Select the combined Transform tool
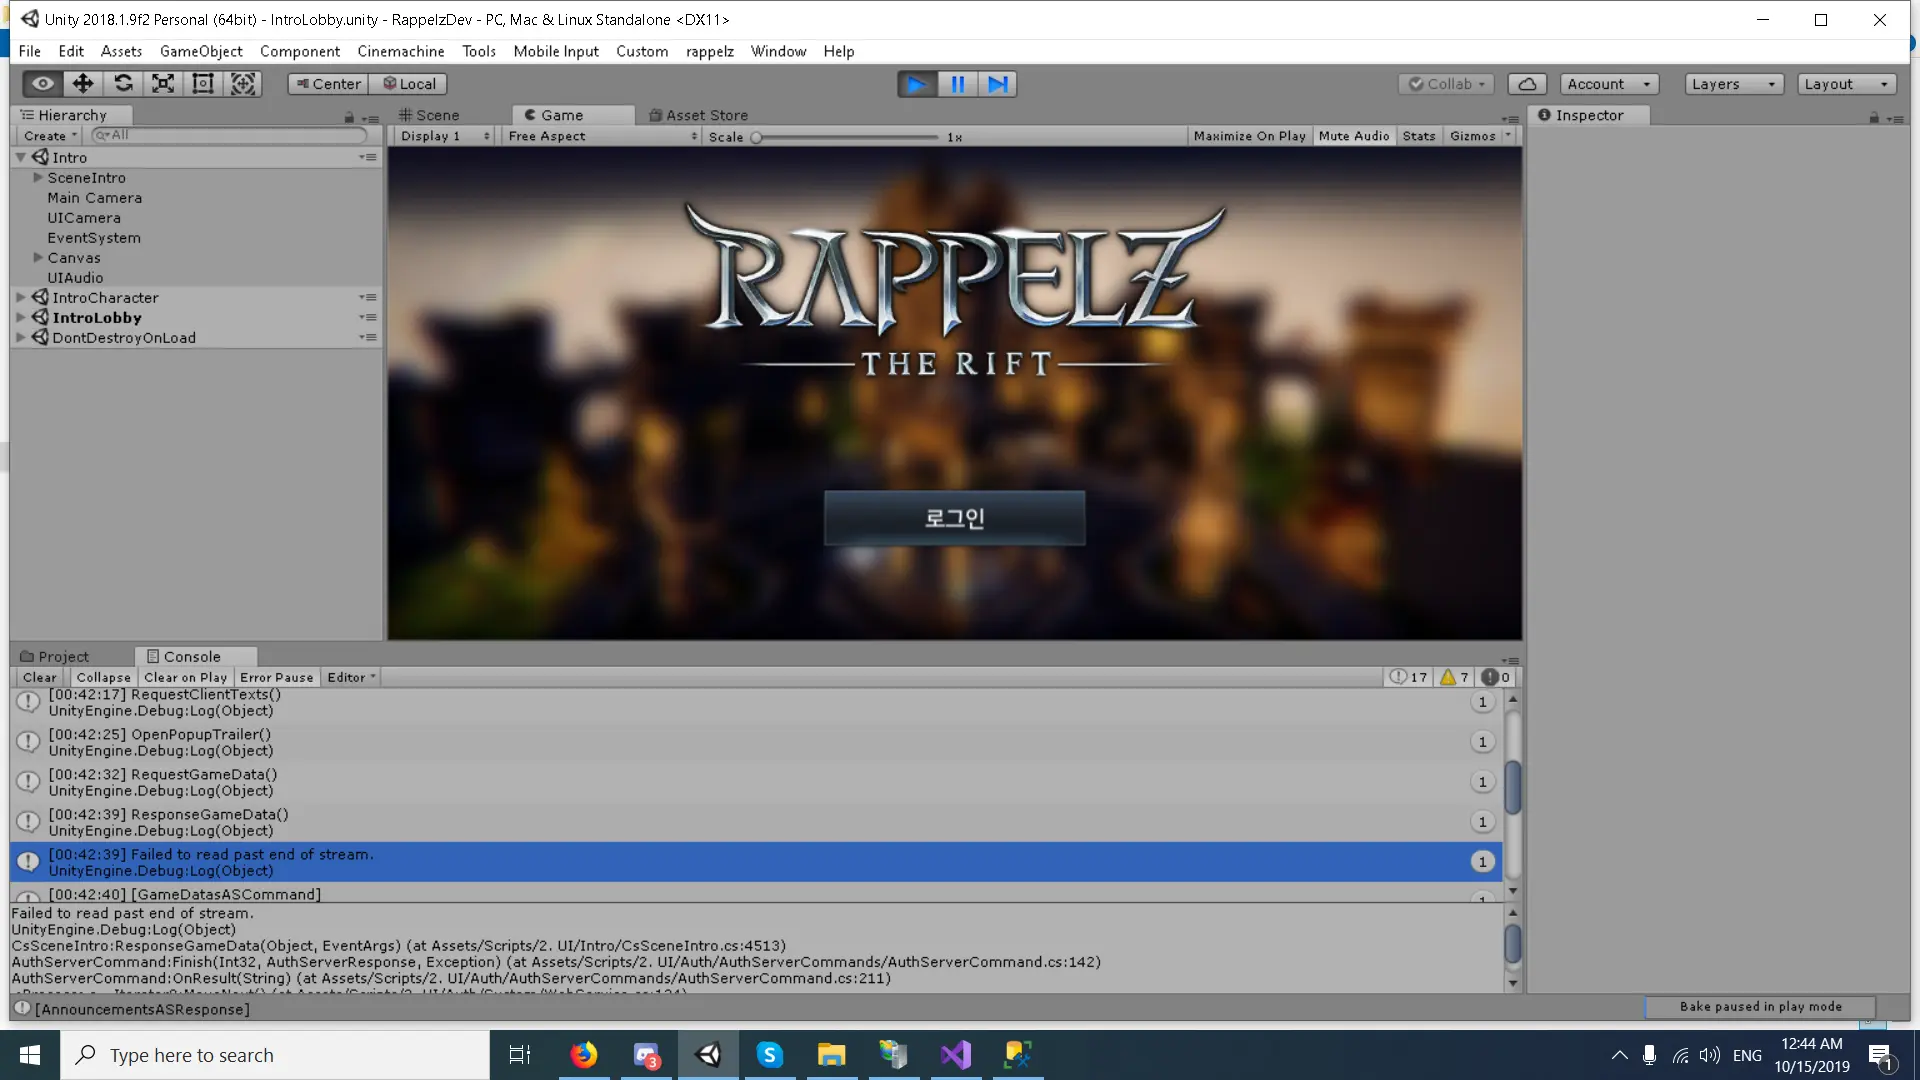This screenshot has width=1920, height=1080. coord(243,84)
